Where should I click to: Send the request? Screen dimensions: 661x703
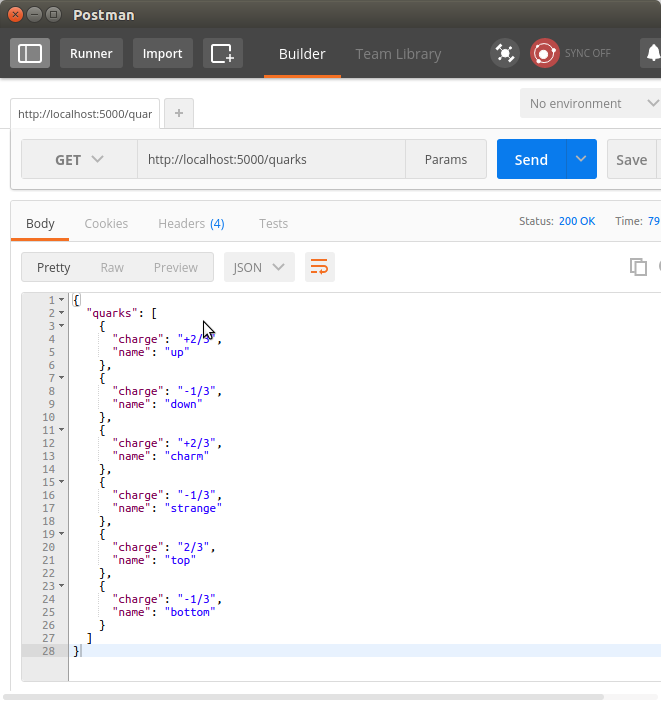531,159
